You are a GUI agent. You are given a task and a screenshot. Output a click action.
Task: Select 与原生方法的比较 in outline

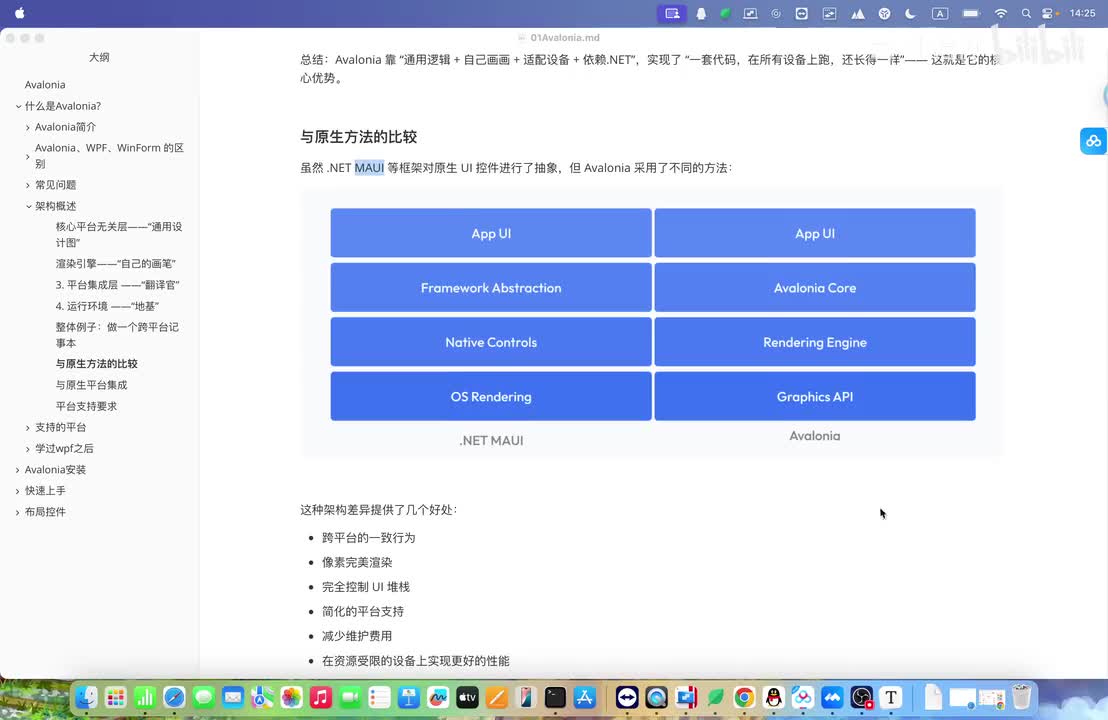click(x=97, y=364)
